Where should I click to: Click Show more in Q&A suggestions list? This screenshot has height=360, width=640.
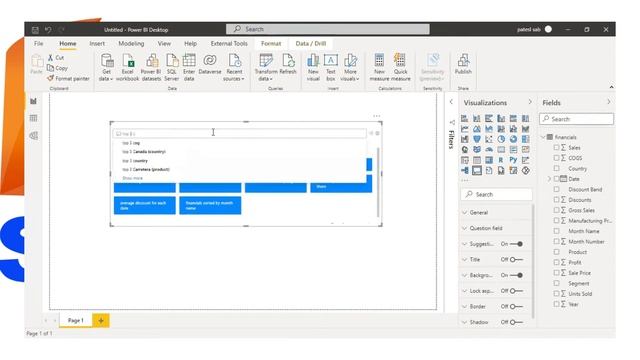[x=132, y=178]
